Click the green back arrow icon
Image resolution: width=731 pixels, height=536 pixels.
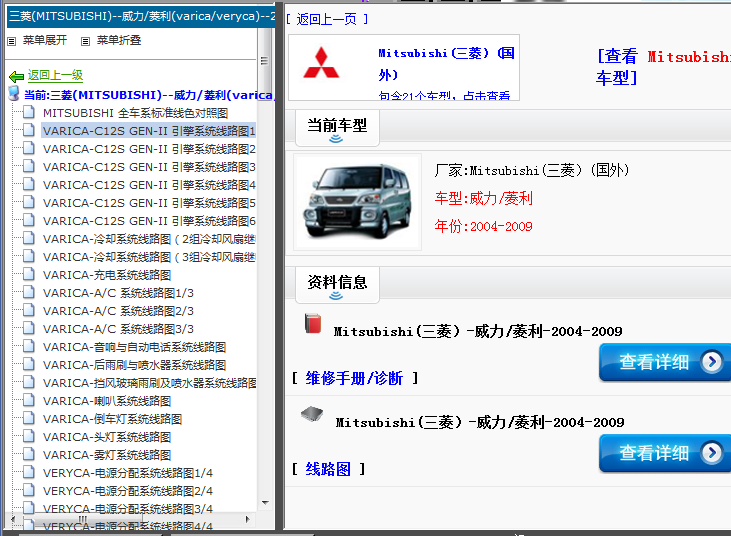click(x=16, y=76)
